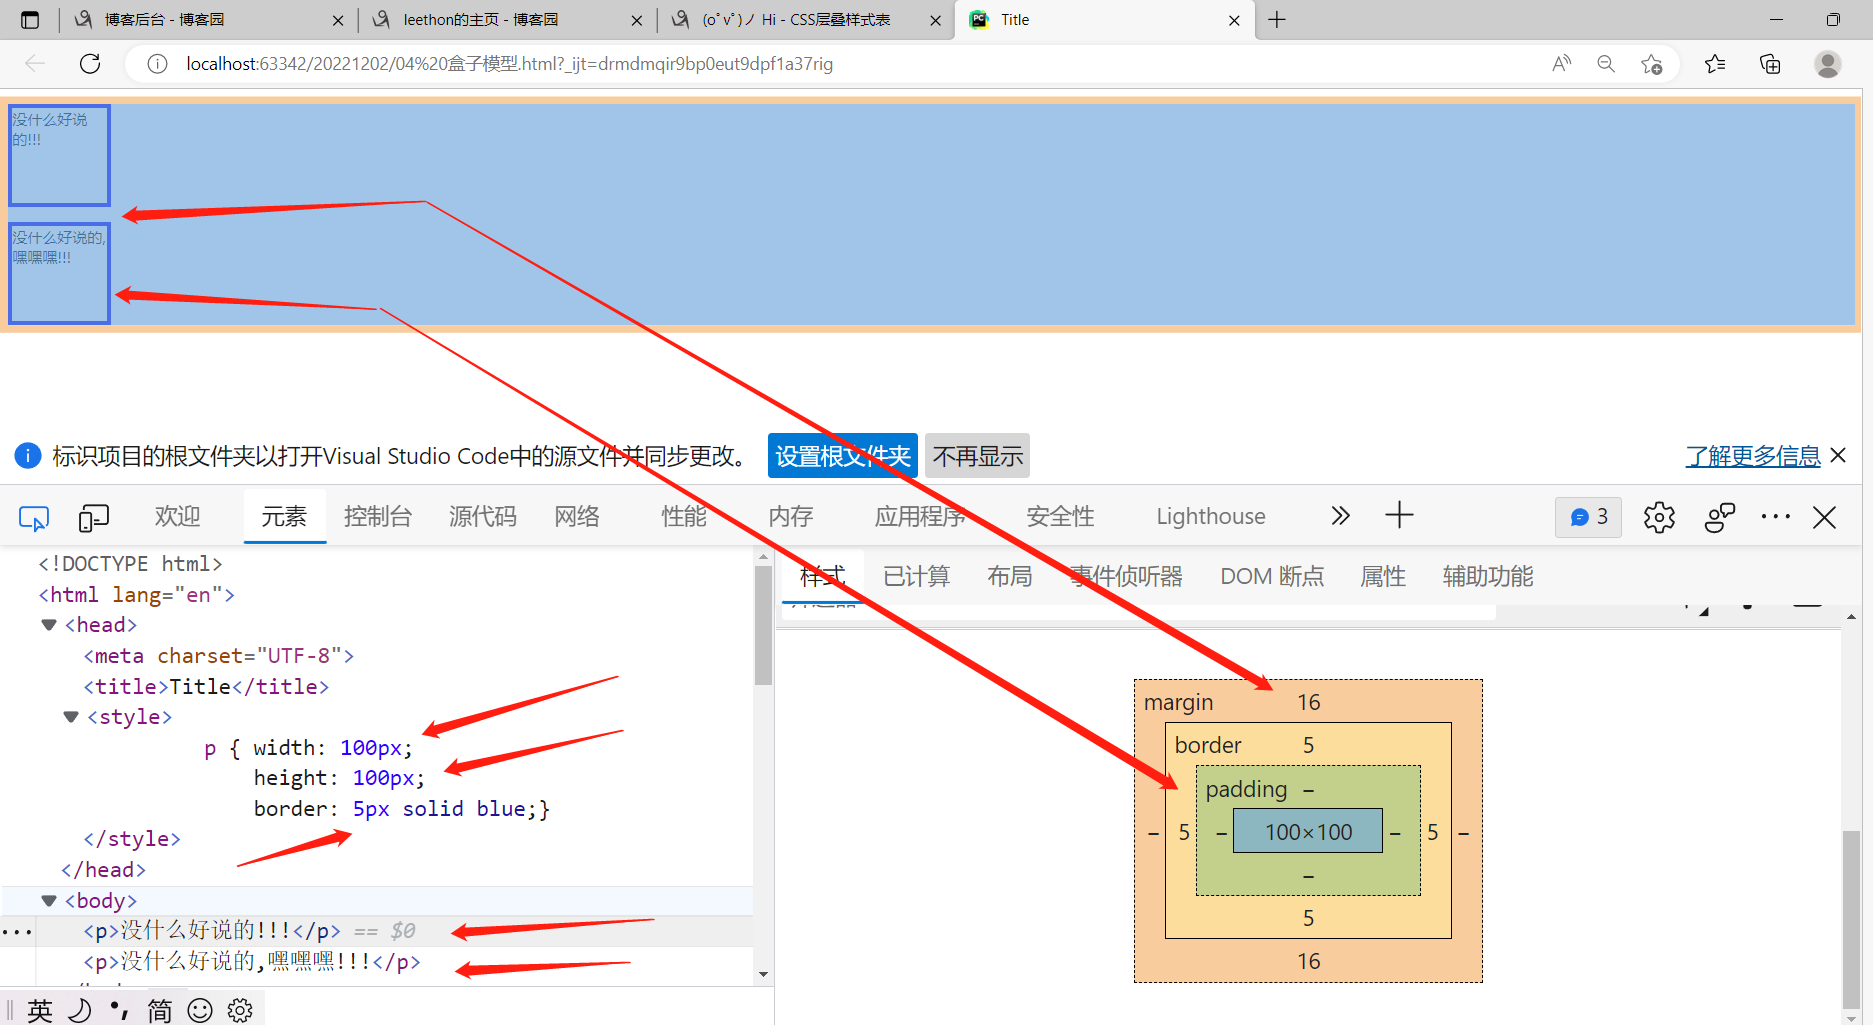Image resolution: width=1873 pixels, height=1025 pixels.
Task: Open the issues counter showing 3
Action: (1588, 517)
